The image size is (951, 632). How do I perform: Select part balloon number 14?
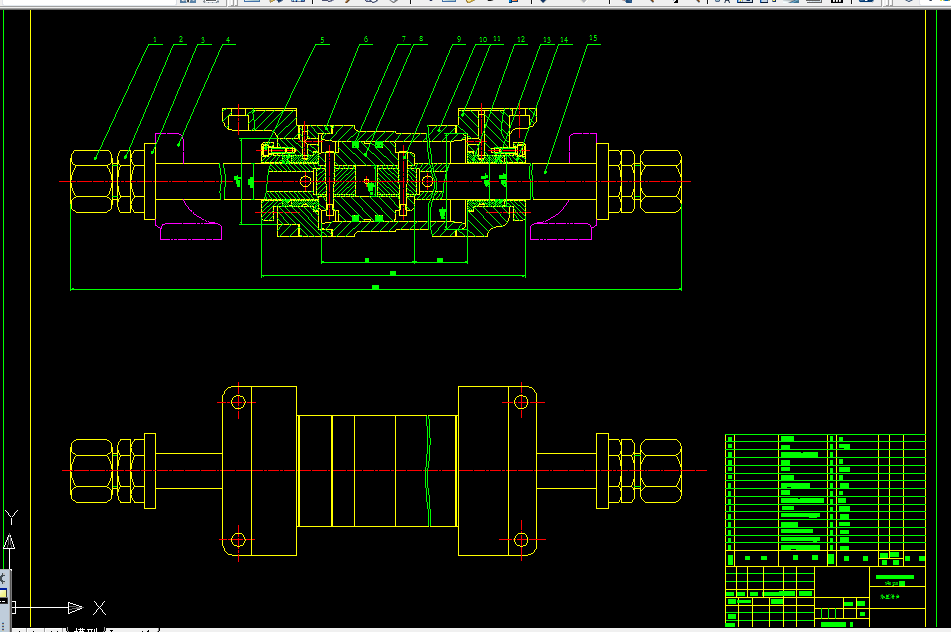pos(564,40)
